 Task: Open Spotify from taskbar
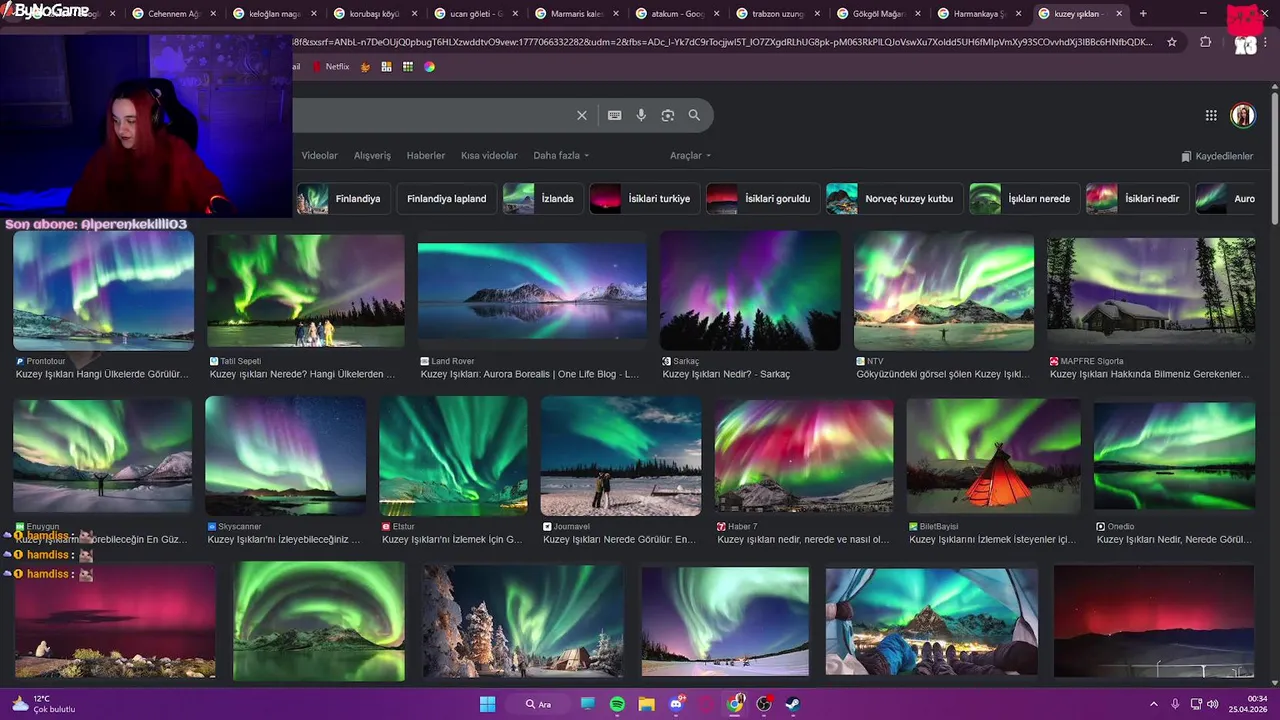[617, 704]
